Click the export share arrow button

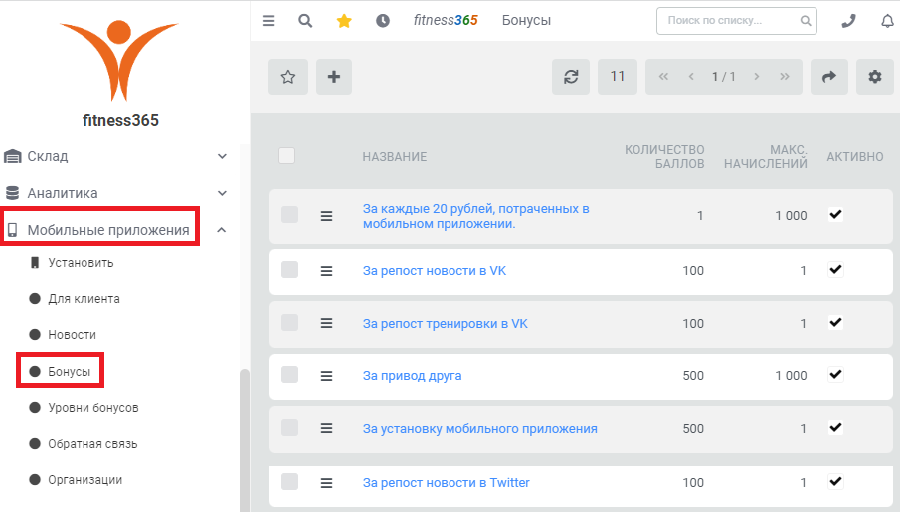[x=829, y=76]
